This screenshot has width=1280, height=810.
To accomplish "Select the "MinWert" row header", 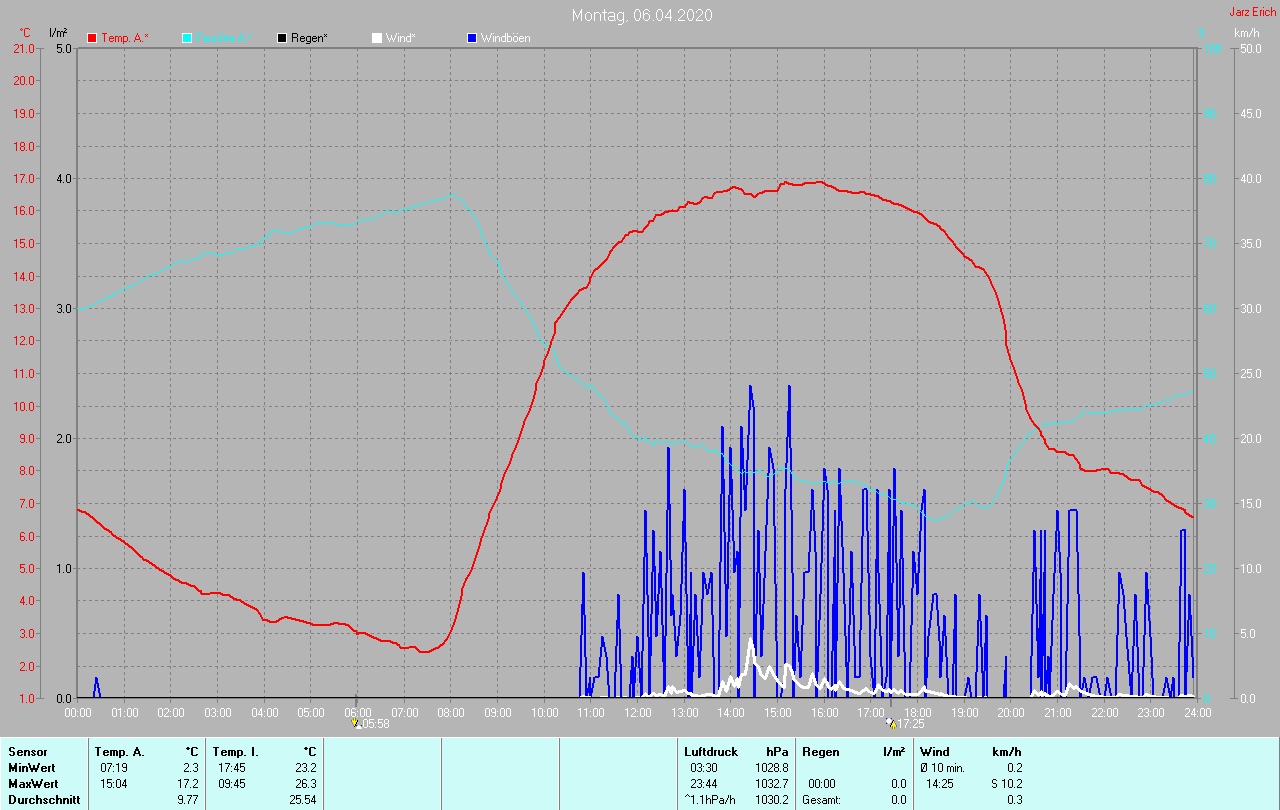I will pos(31,767).
